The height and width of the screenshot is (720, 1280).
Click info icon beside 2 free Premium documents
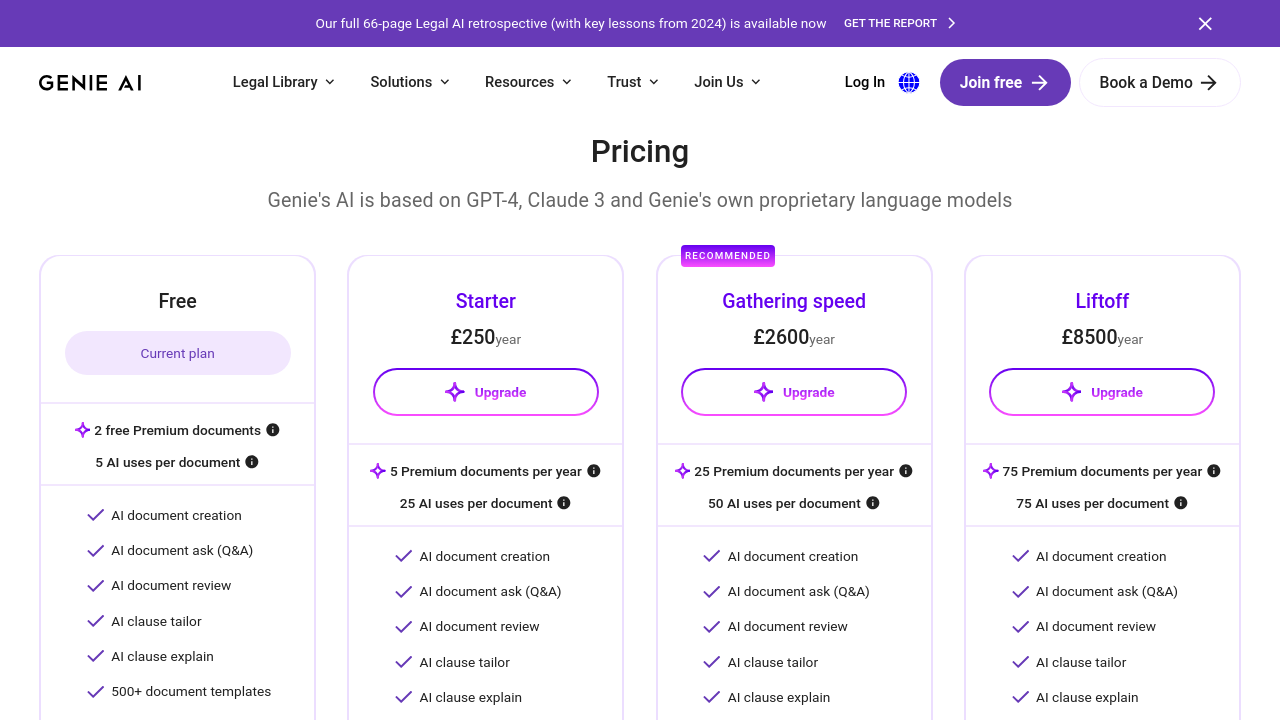(x=273, y=430)
